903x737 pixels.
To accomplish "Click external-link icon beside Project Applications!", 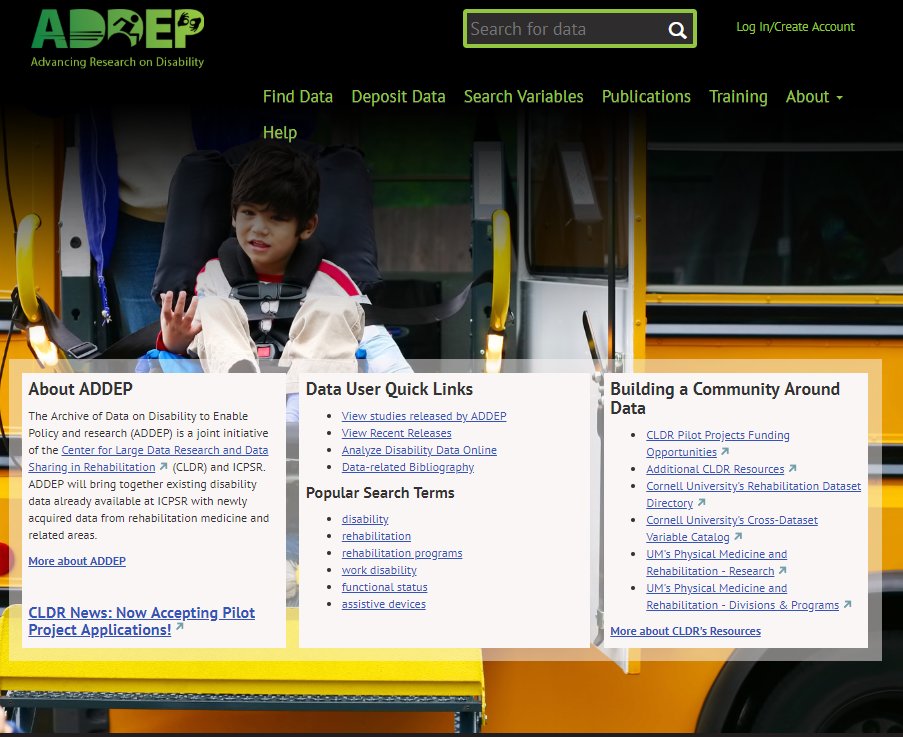I will [x=180, y=626].
